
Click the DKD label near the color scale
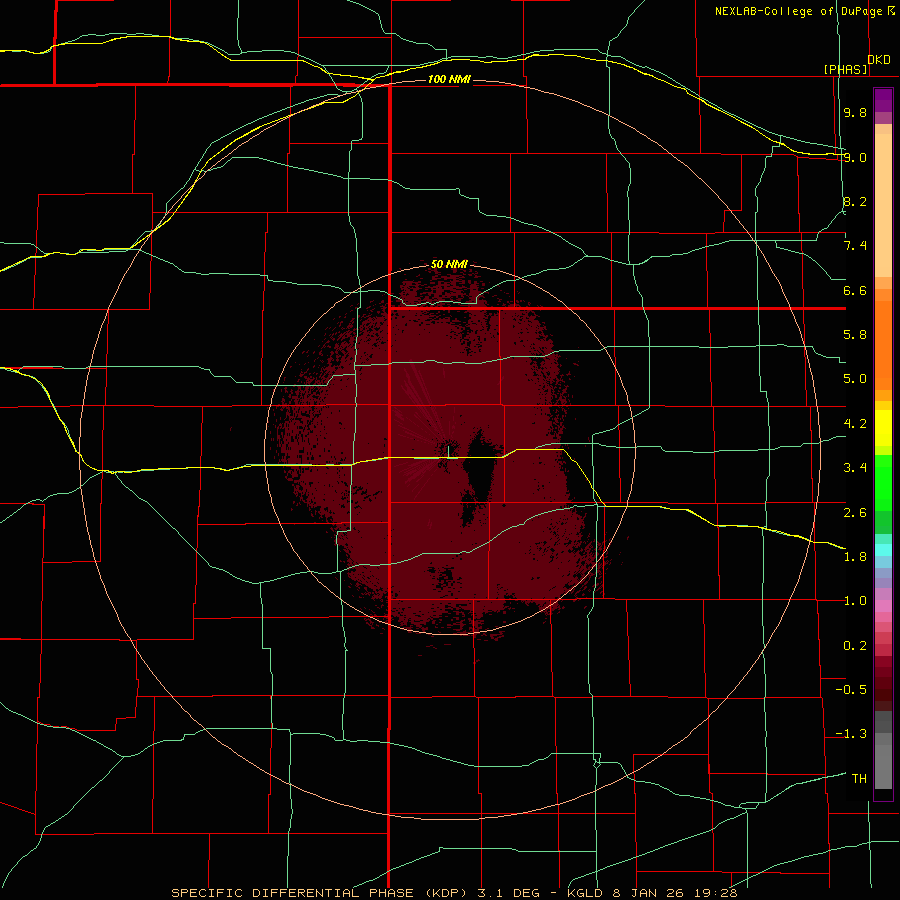tap(879, 59)
